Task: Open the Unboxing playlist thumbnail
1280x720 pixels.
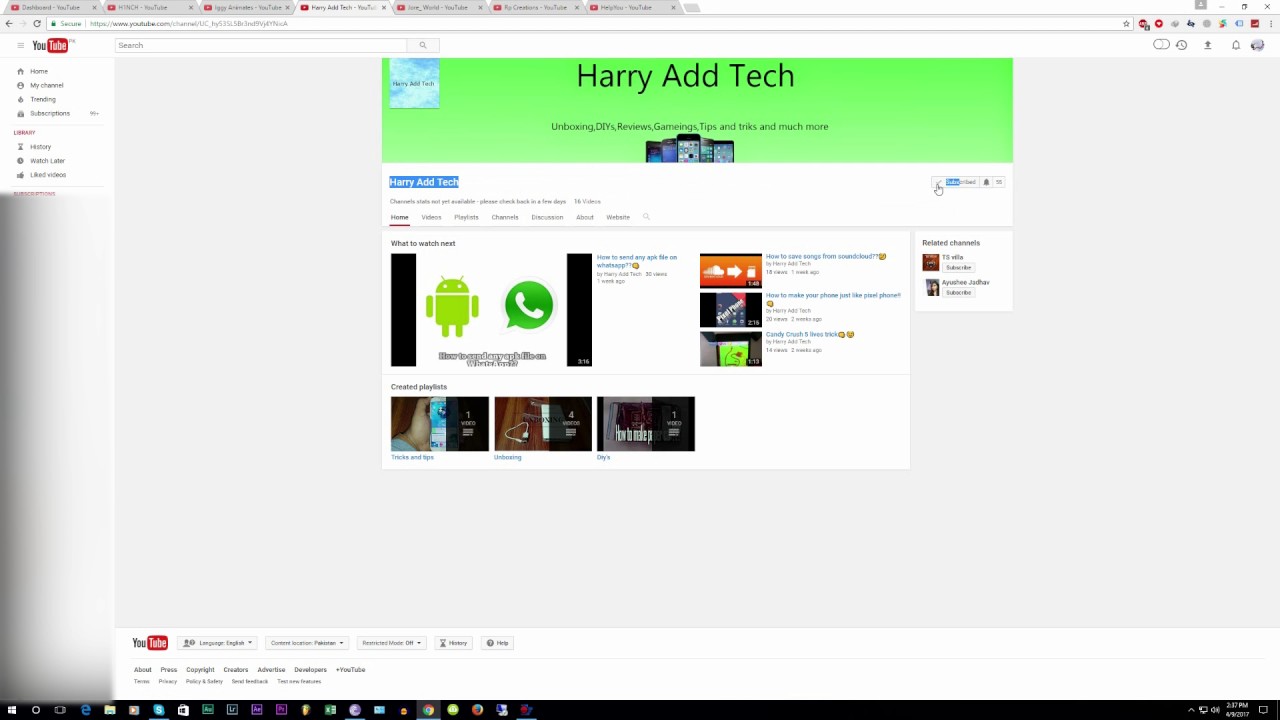Action: tap(543, 424)
